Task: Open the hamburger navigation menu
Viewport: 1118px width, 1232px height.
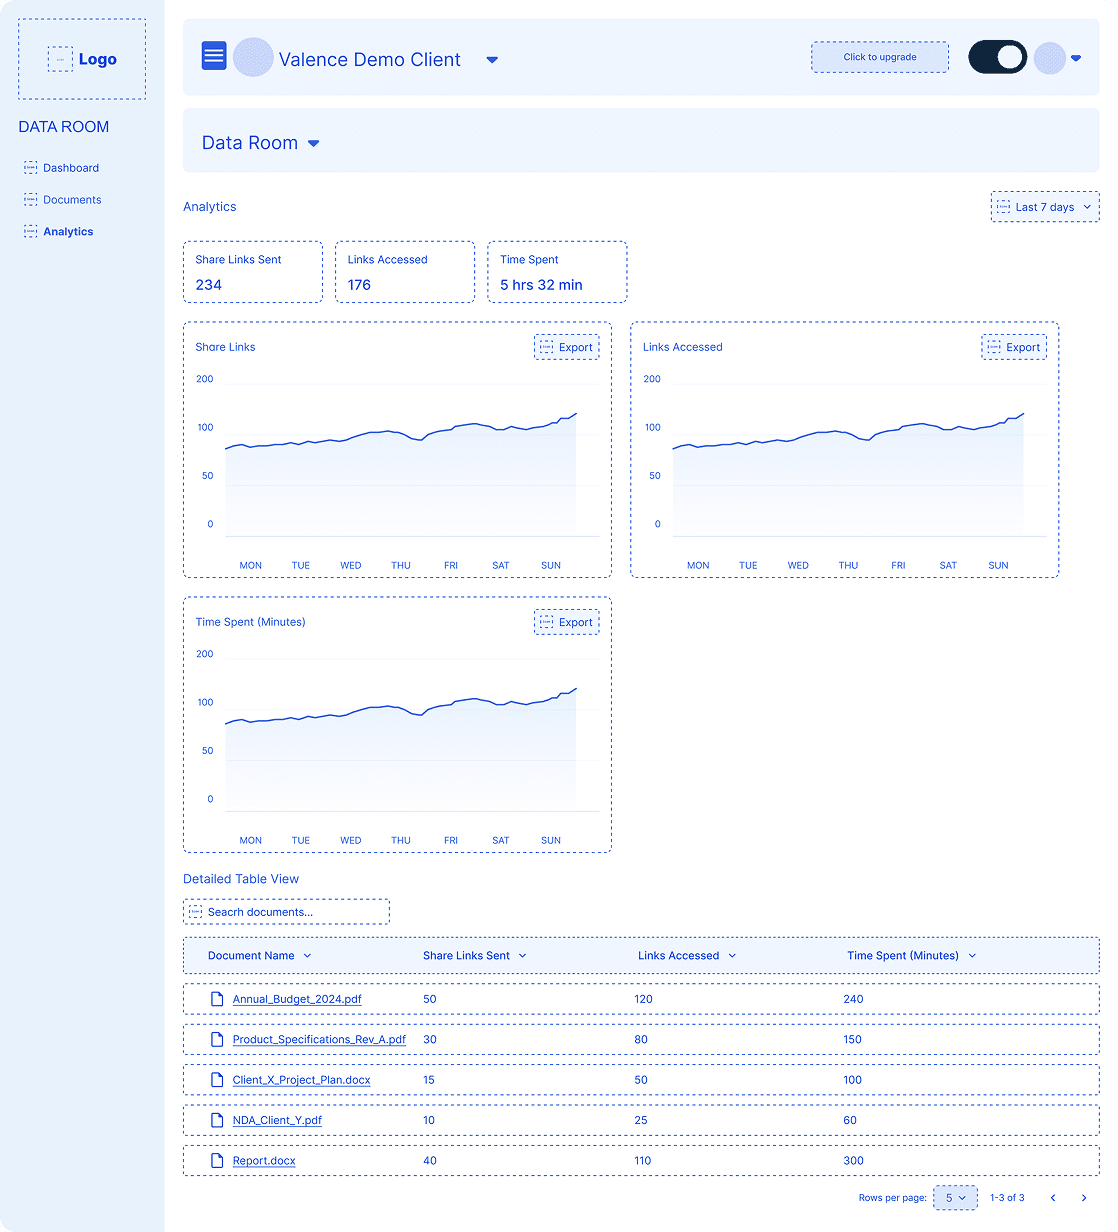Action: (x=213, y=56)
